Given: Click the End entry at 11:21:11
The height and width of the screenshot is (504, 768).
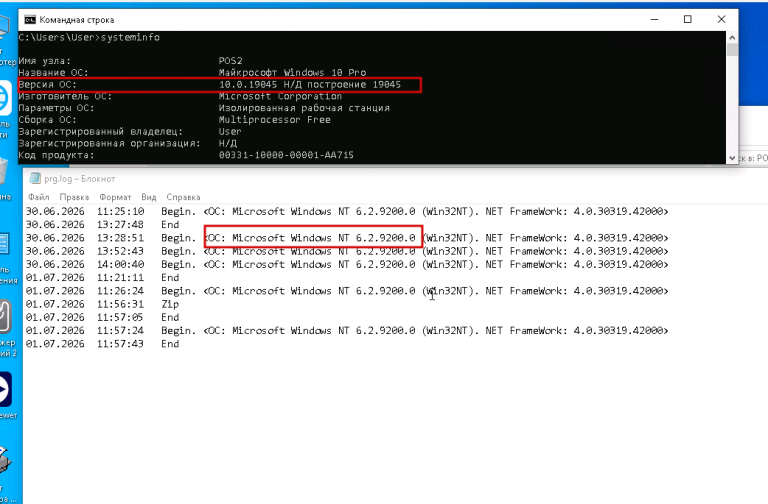Looking at the screenshot, I should 170,277.
